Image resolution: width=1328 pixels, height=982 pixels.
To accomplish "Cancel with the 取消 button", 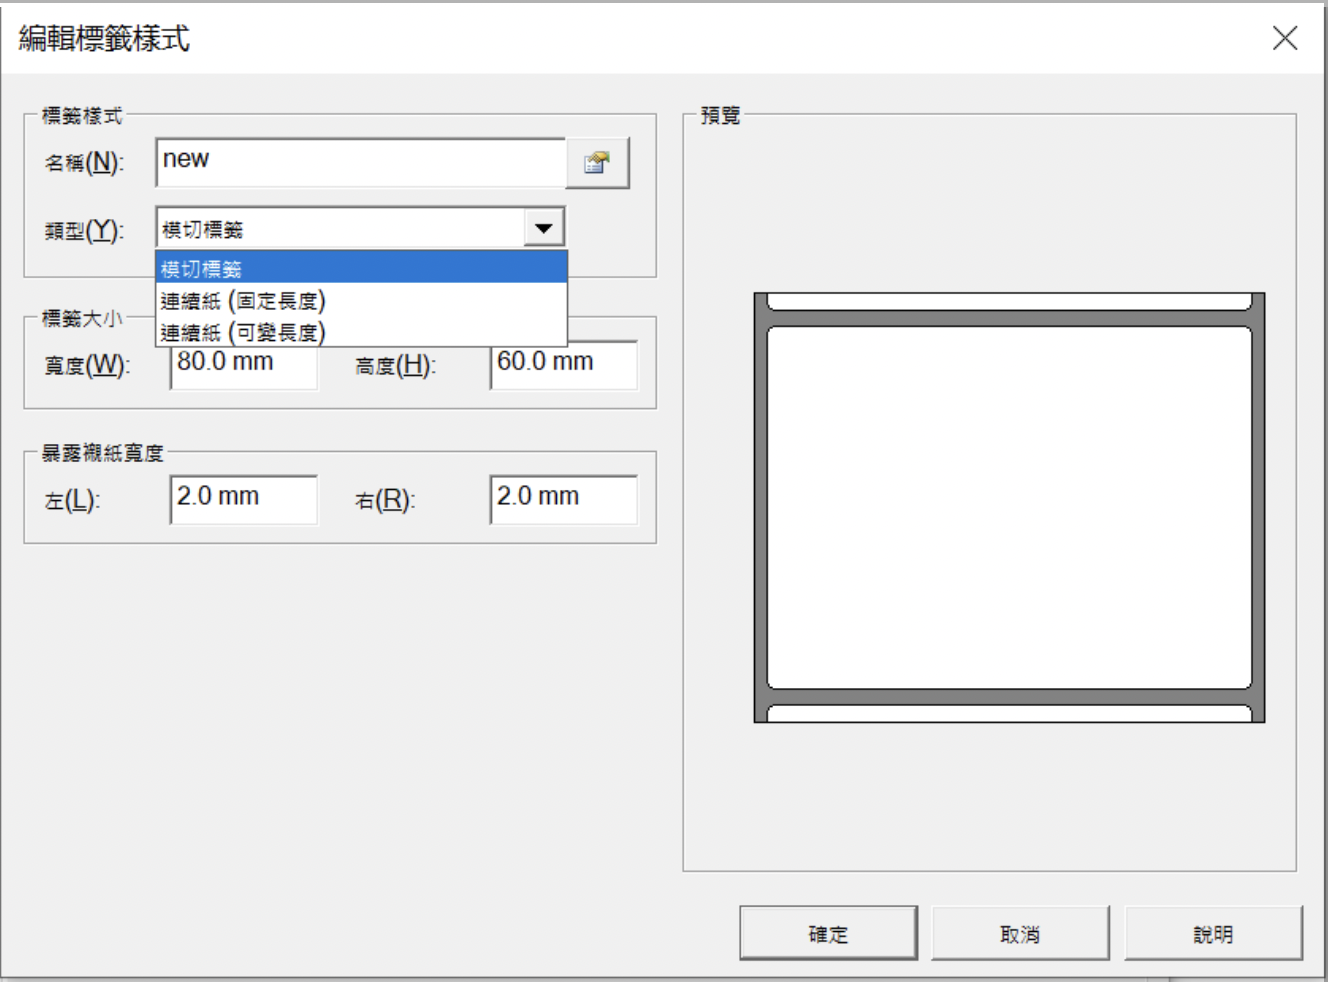I will click(x=1020, y=933).
